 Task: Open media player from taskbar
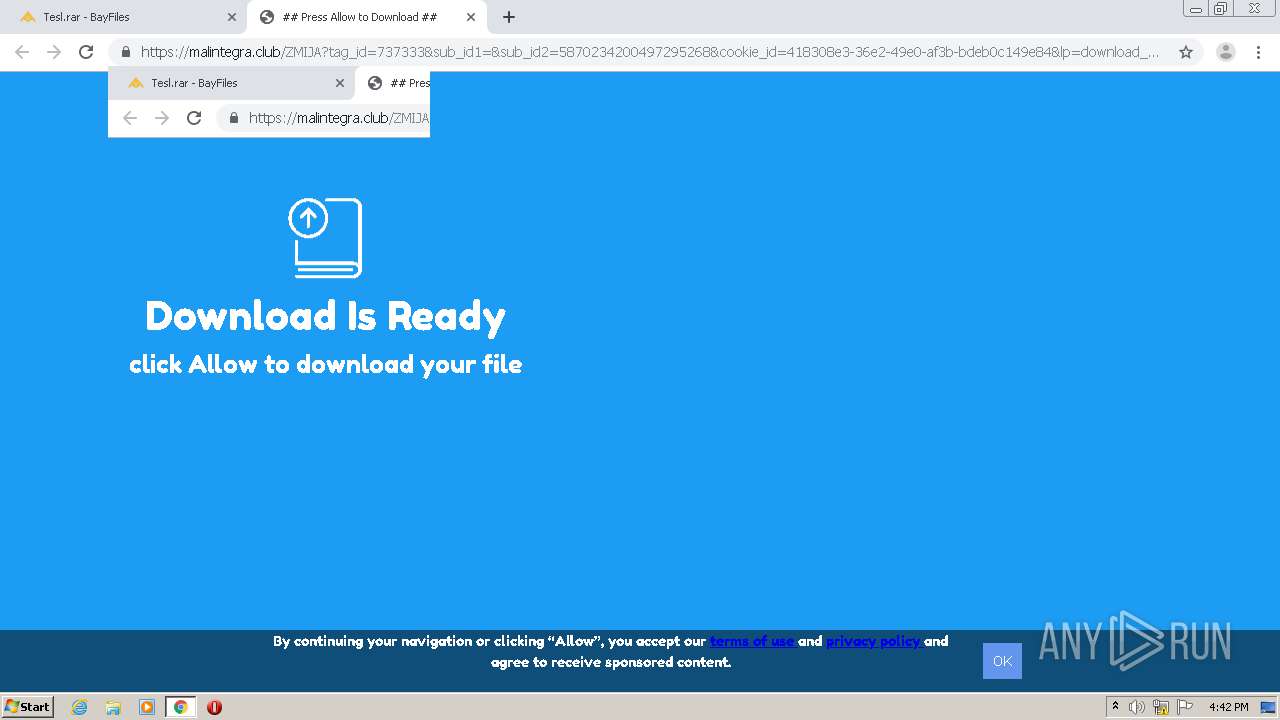147,707
